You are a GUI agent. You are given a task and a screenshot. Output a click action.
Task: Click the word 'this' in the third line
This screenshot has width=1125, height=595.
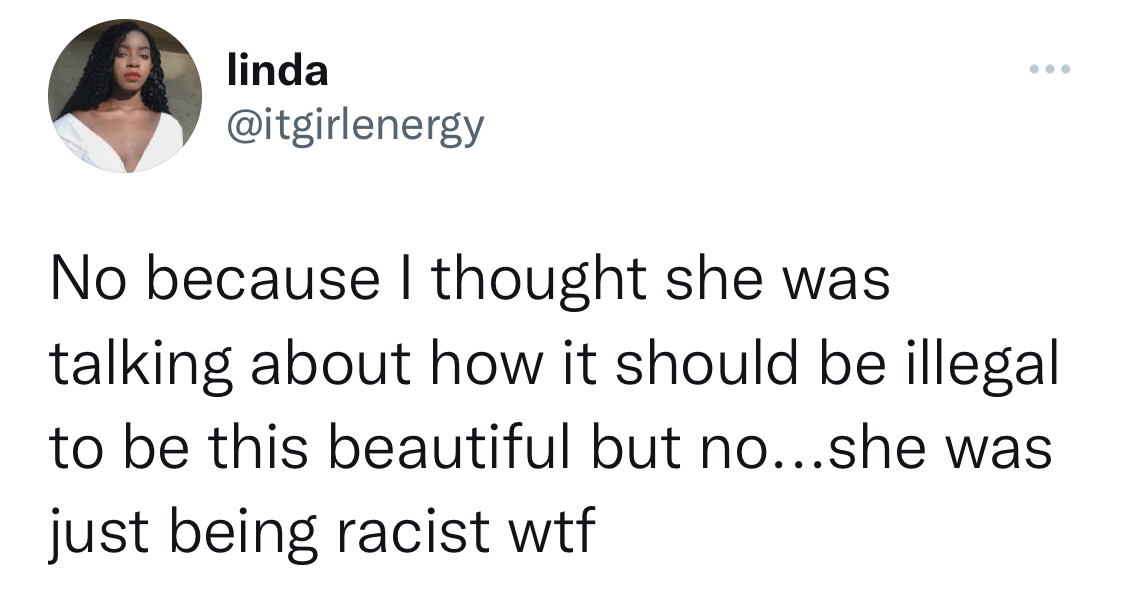(258, 448)
